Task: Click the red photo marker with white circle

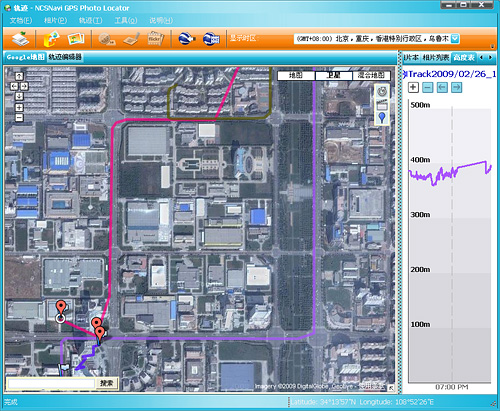Action: [x=61, y=311]
